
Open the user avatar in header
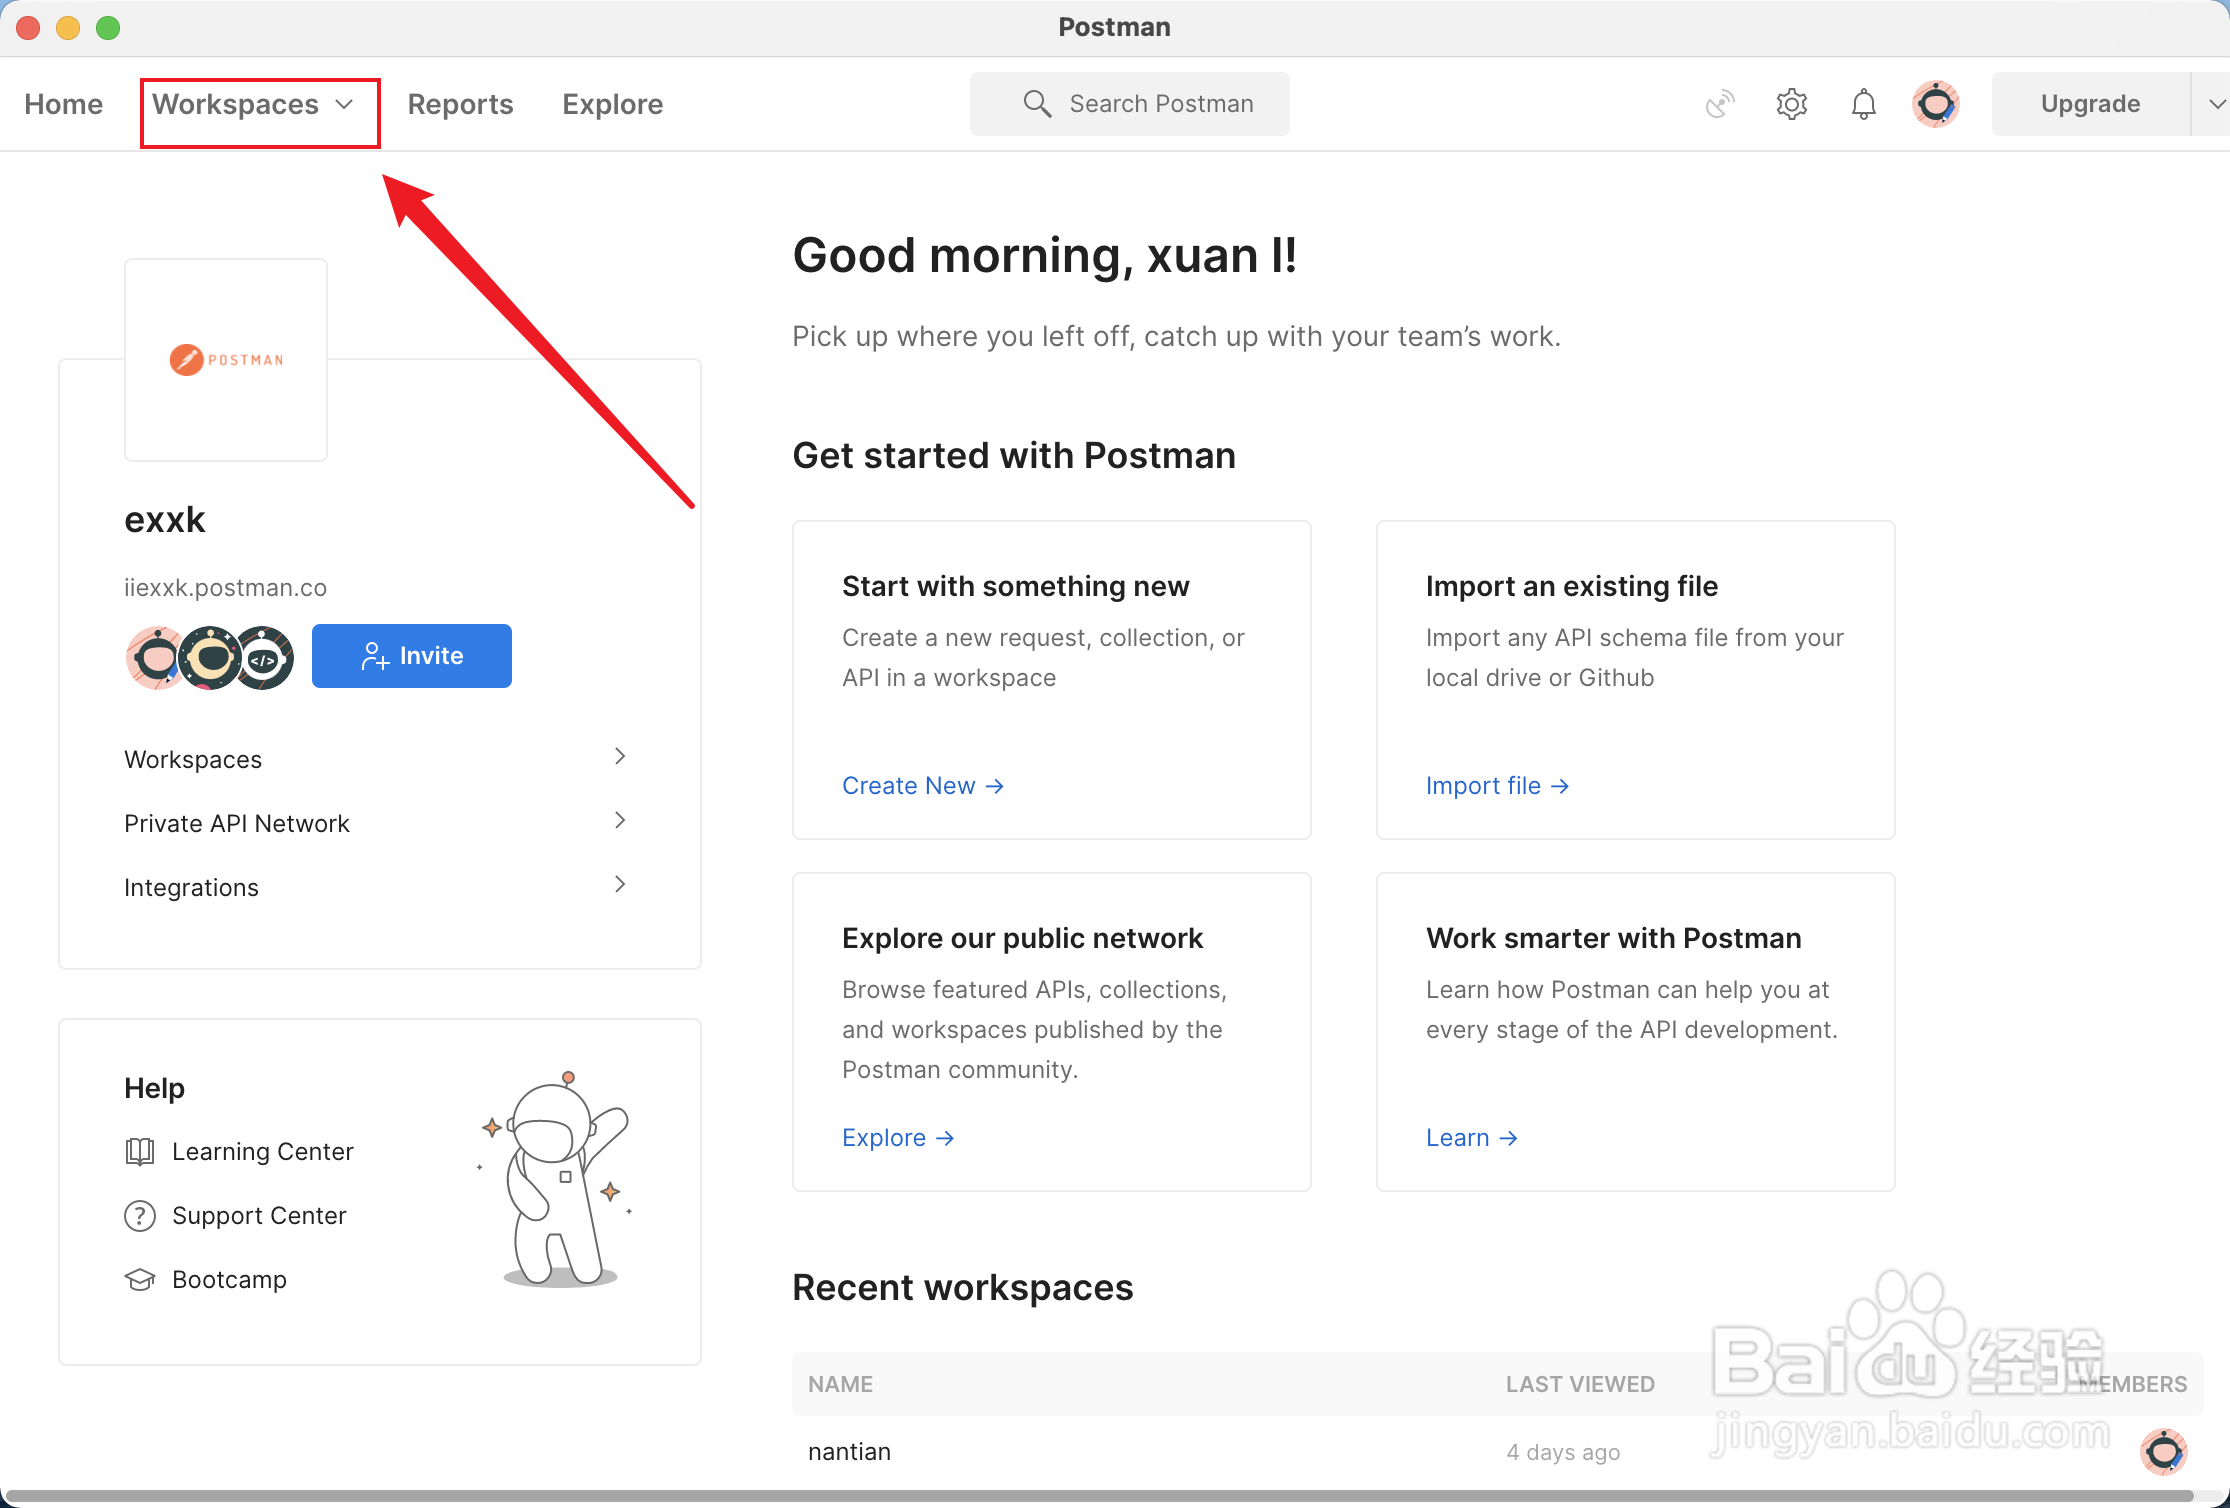click(1935, 104)
